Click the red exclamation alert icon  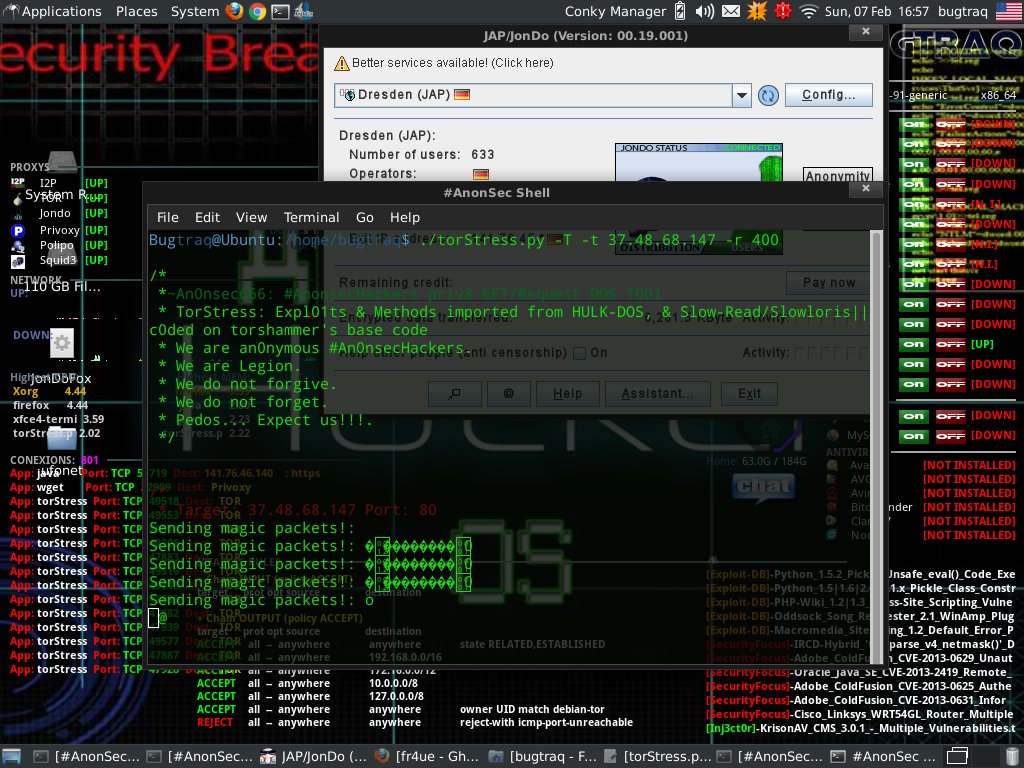782,11
